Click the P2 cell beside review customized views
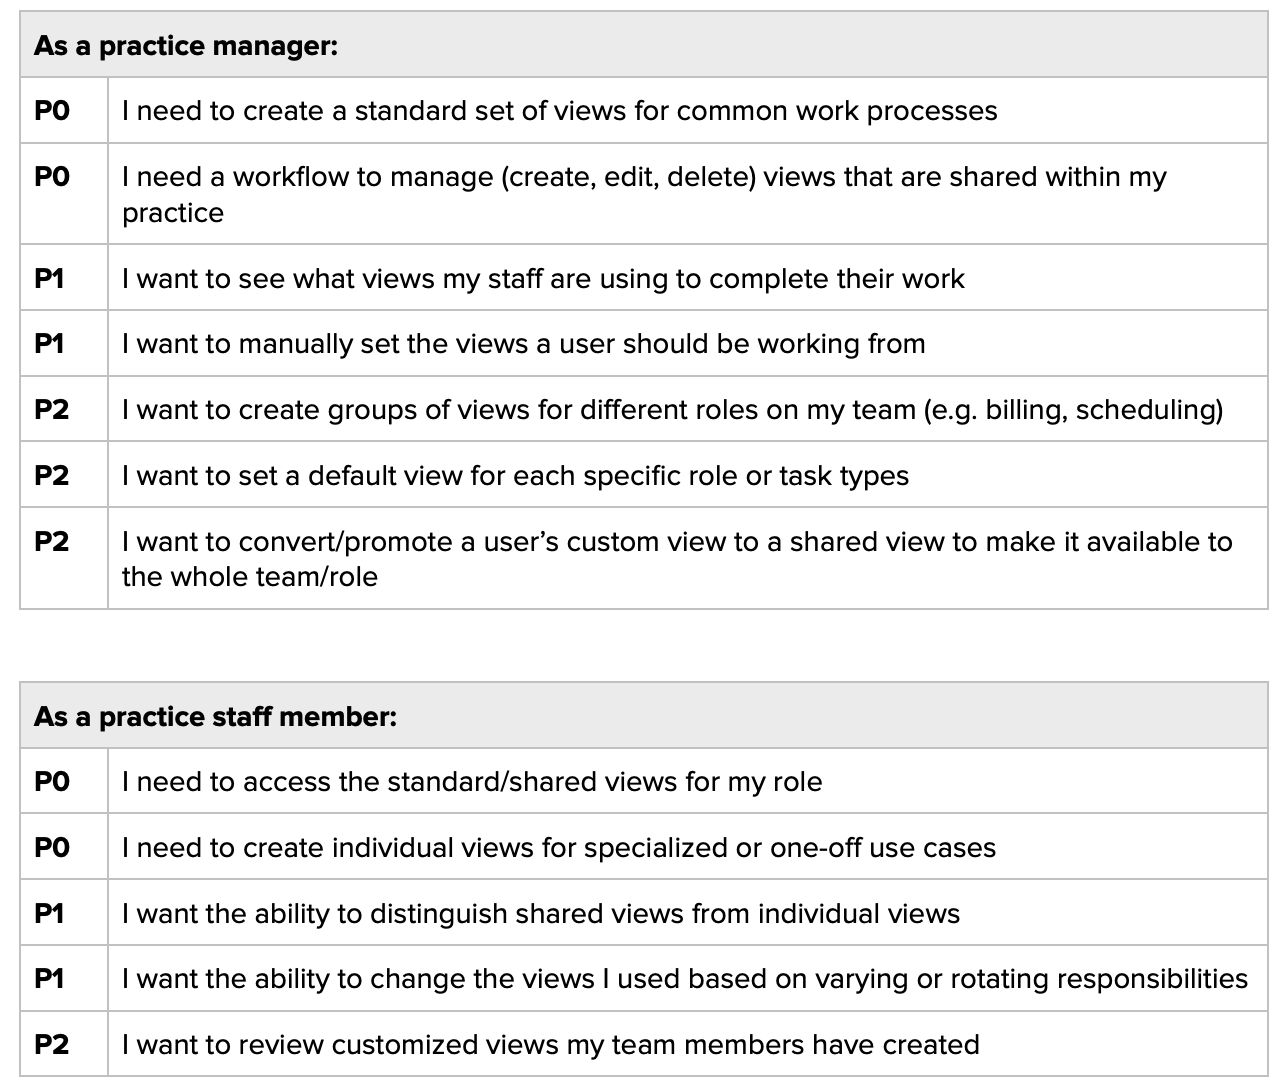 pos(52,1045)
